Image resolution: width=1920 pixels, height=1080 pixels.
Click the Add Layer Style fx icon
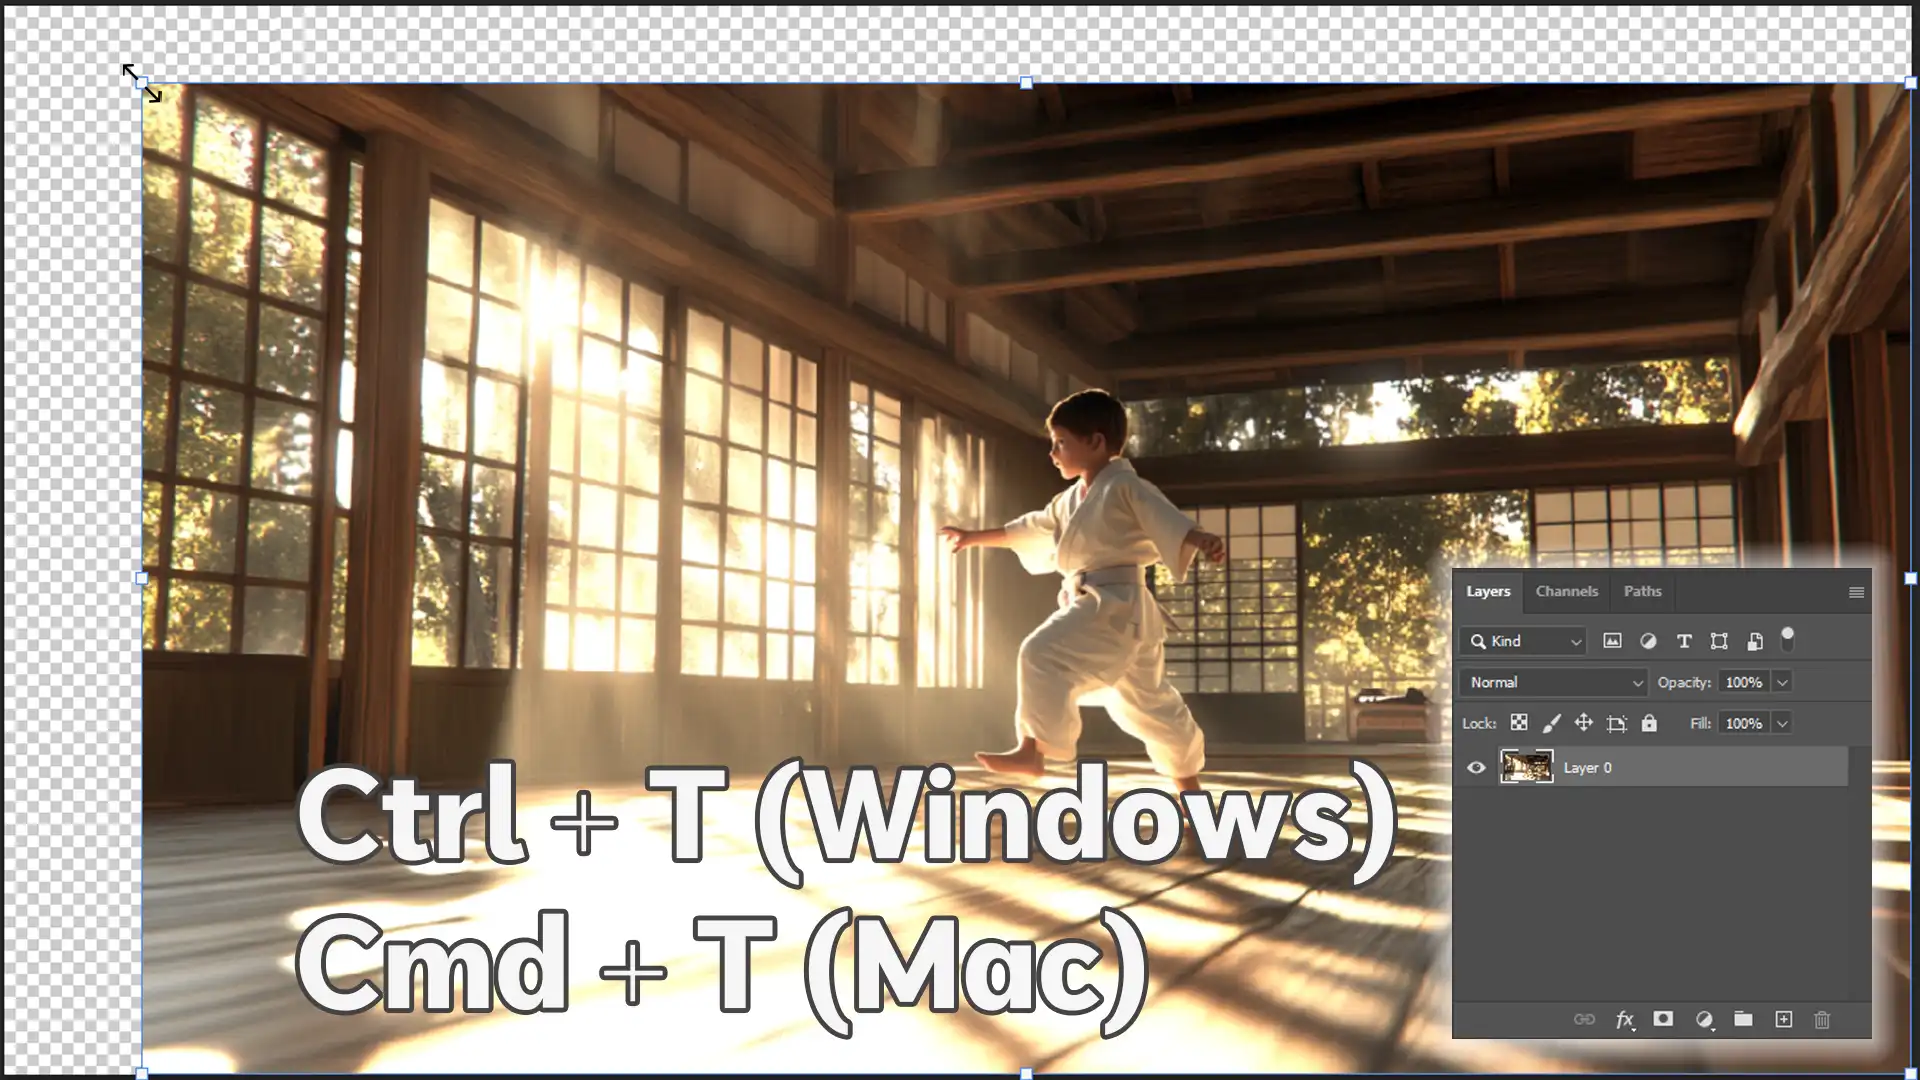[1623, 1019]
